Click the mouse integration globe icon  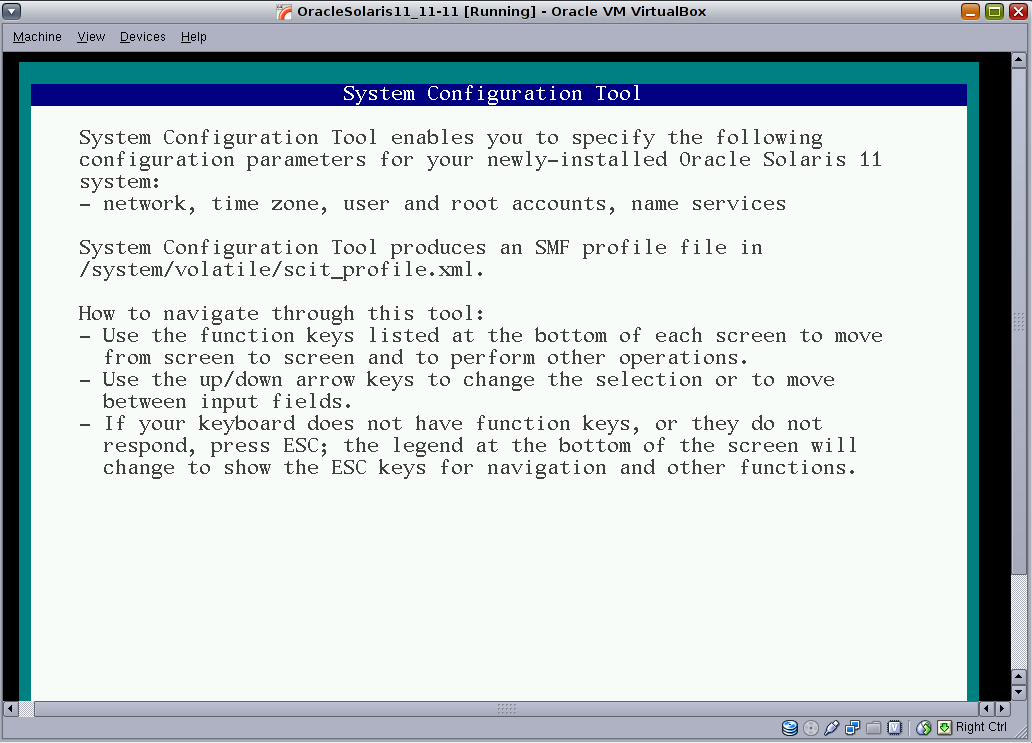923,727
